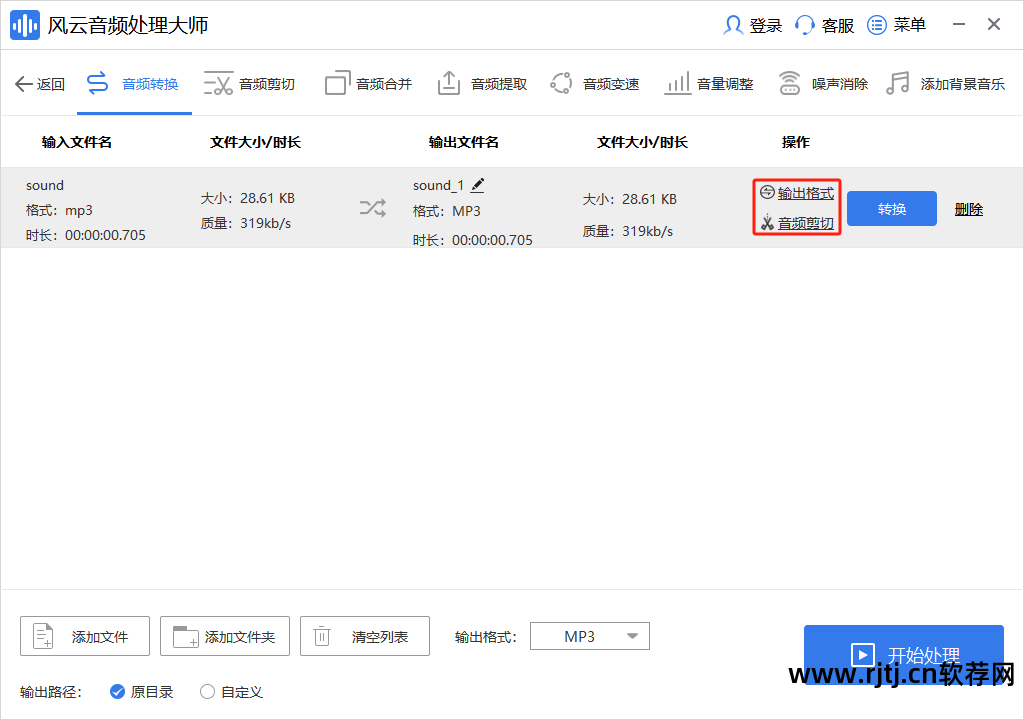This screenshot has width=1024, height=720.
Task: Click 返回 to go back
Action: pyautogui.click(x=40, y=83)
